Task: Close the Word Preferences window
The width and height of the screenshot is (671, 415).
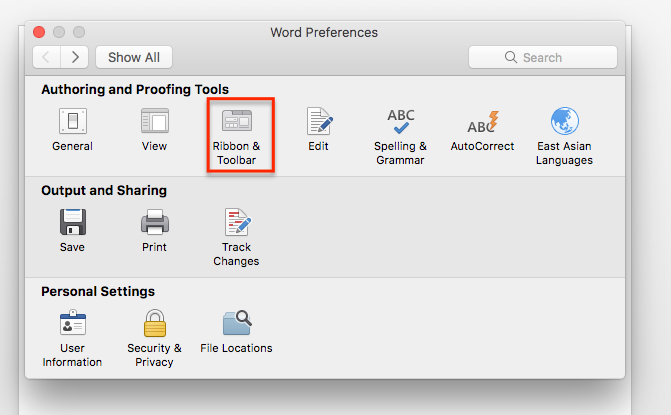Action: (x=40, y=32)
